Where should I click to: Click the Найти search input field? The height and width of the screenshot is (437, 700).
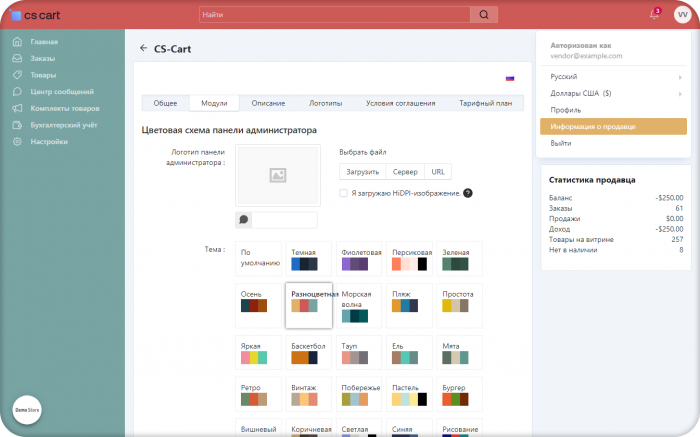pos(335,15)
